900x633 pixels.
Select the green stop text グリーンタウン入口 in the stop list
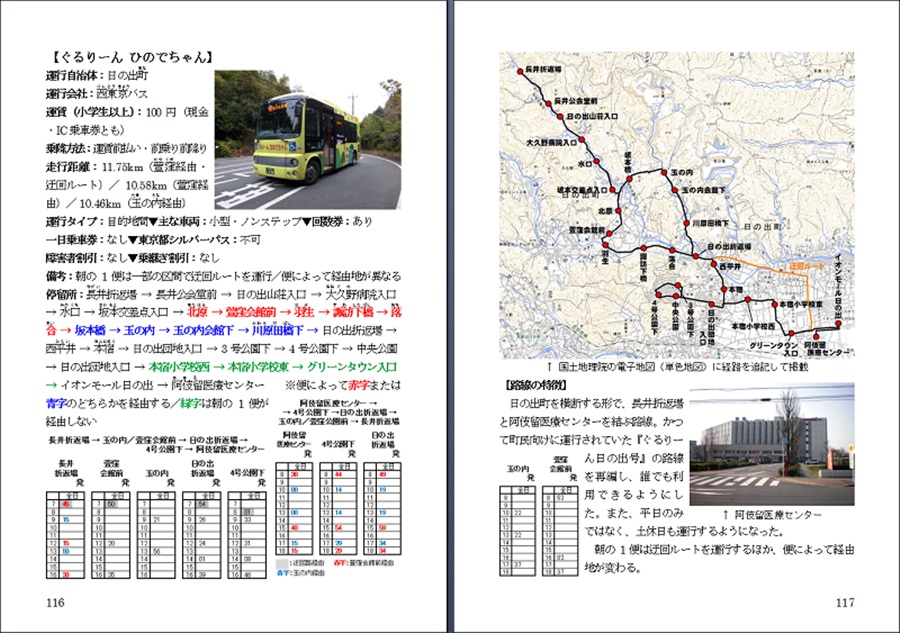pos(352,367)
